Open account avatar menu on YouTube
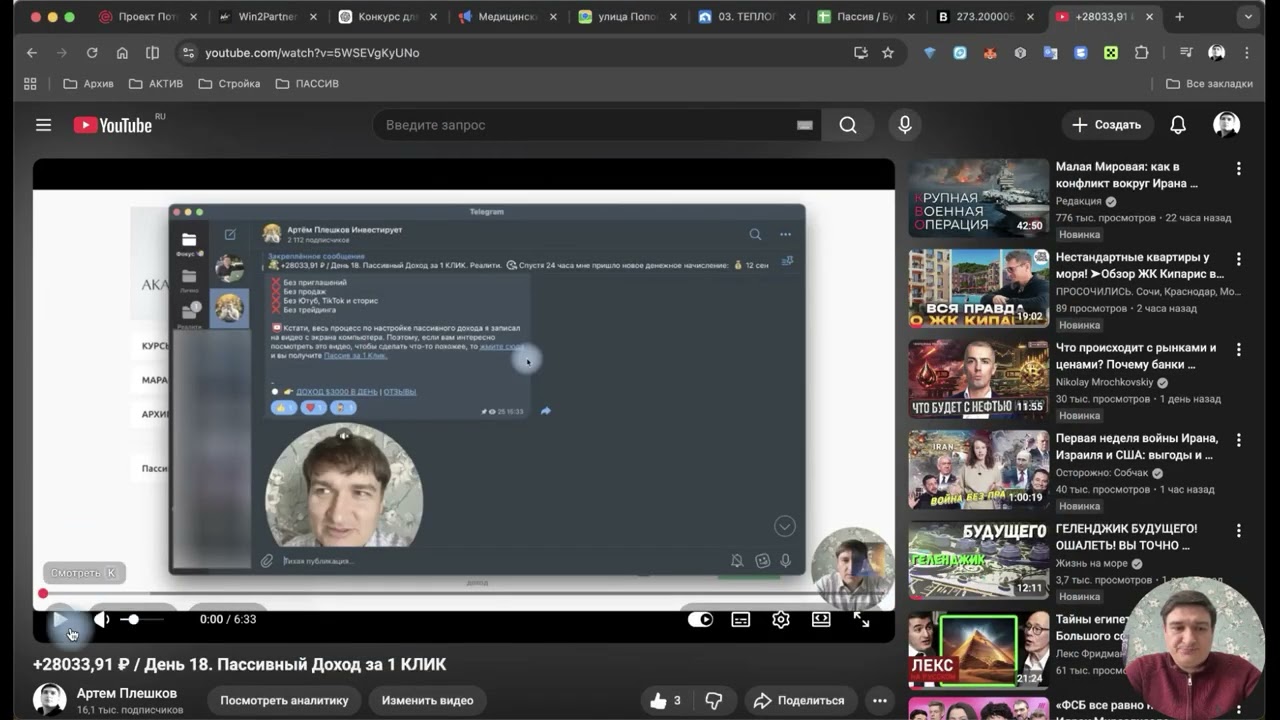The height and width of the screenshot is (720, 1280). 1227,125
